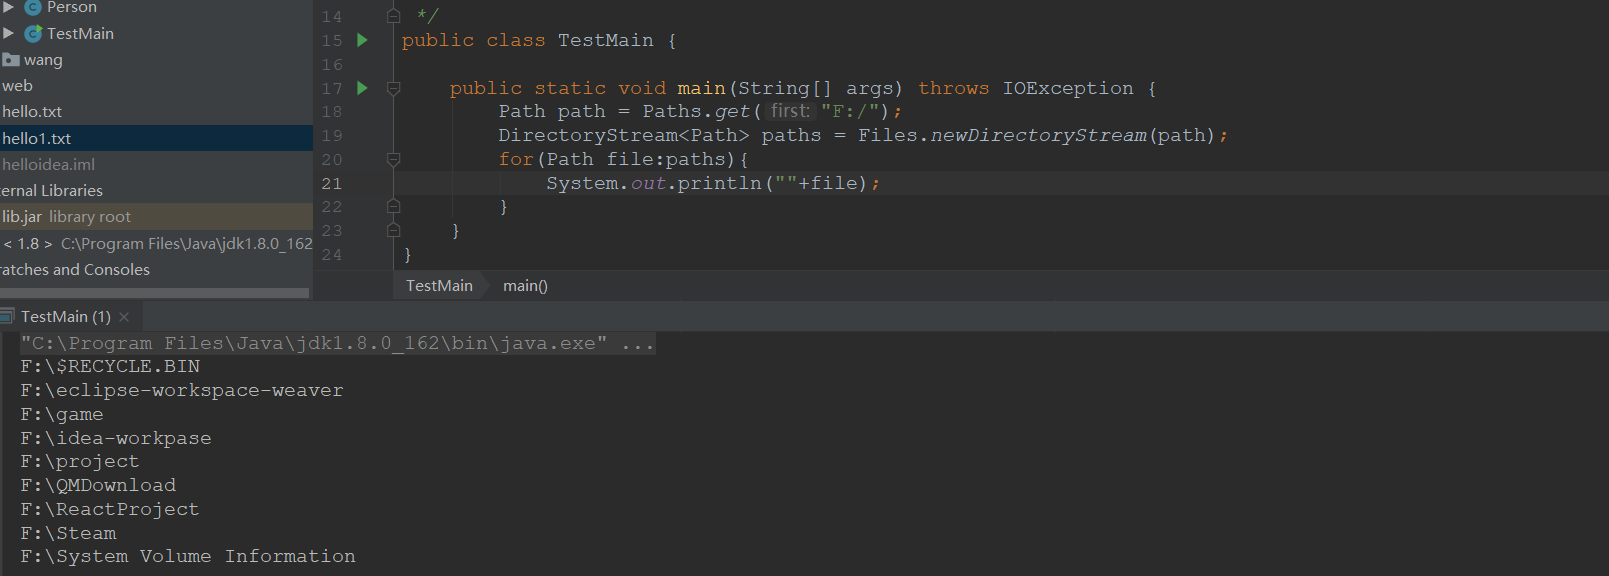
Task: Click 'args' parameter in main signature
Action: coord(869,88)
